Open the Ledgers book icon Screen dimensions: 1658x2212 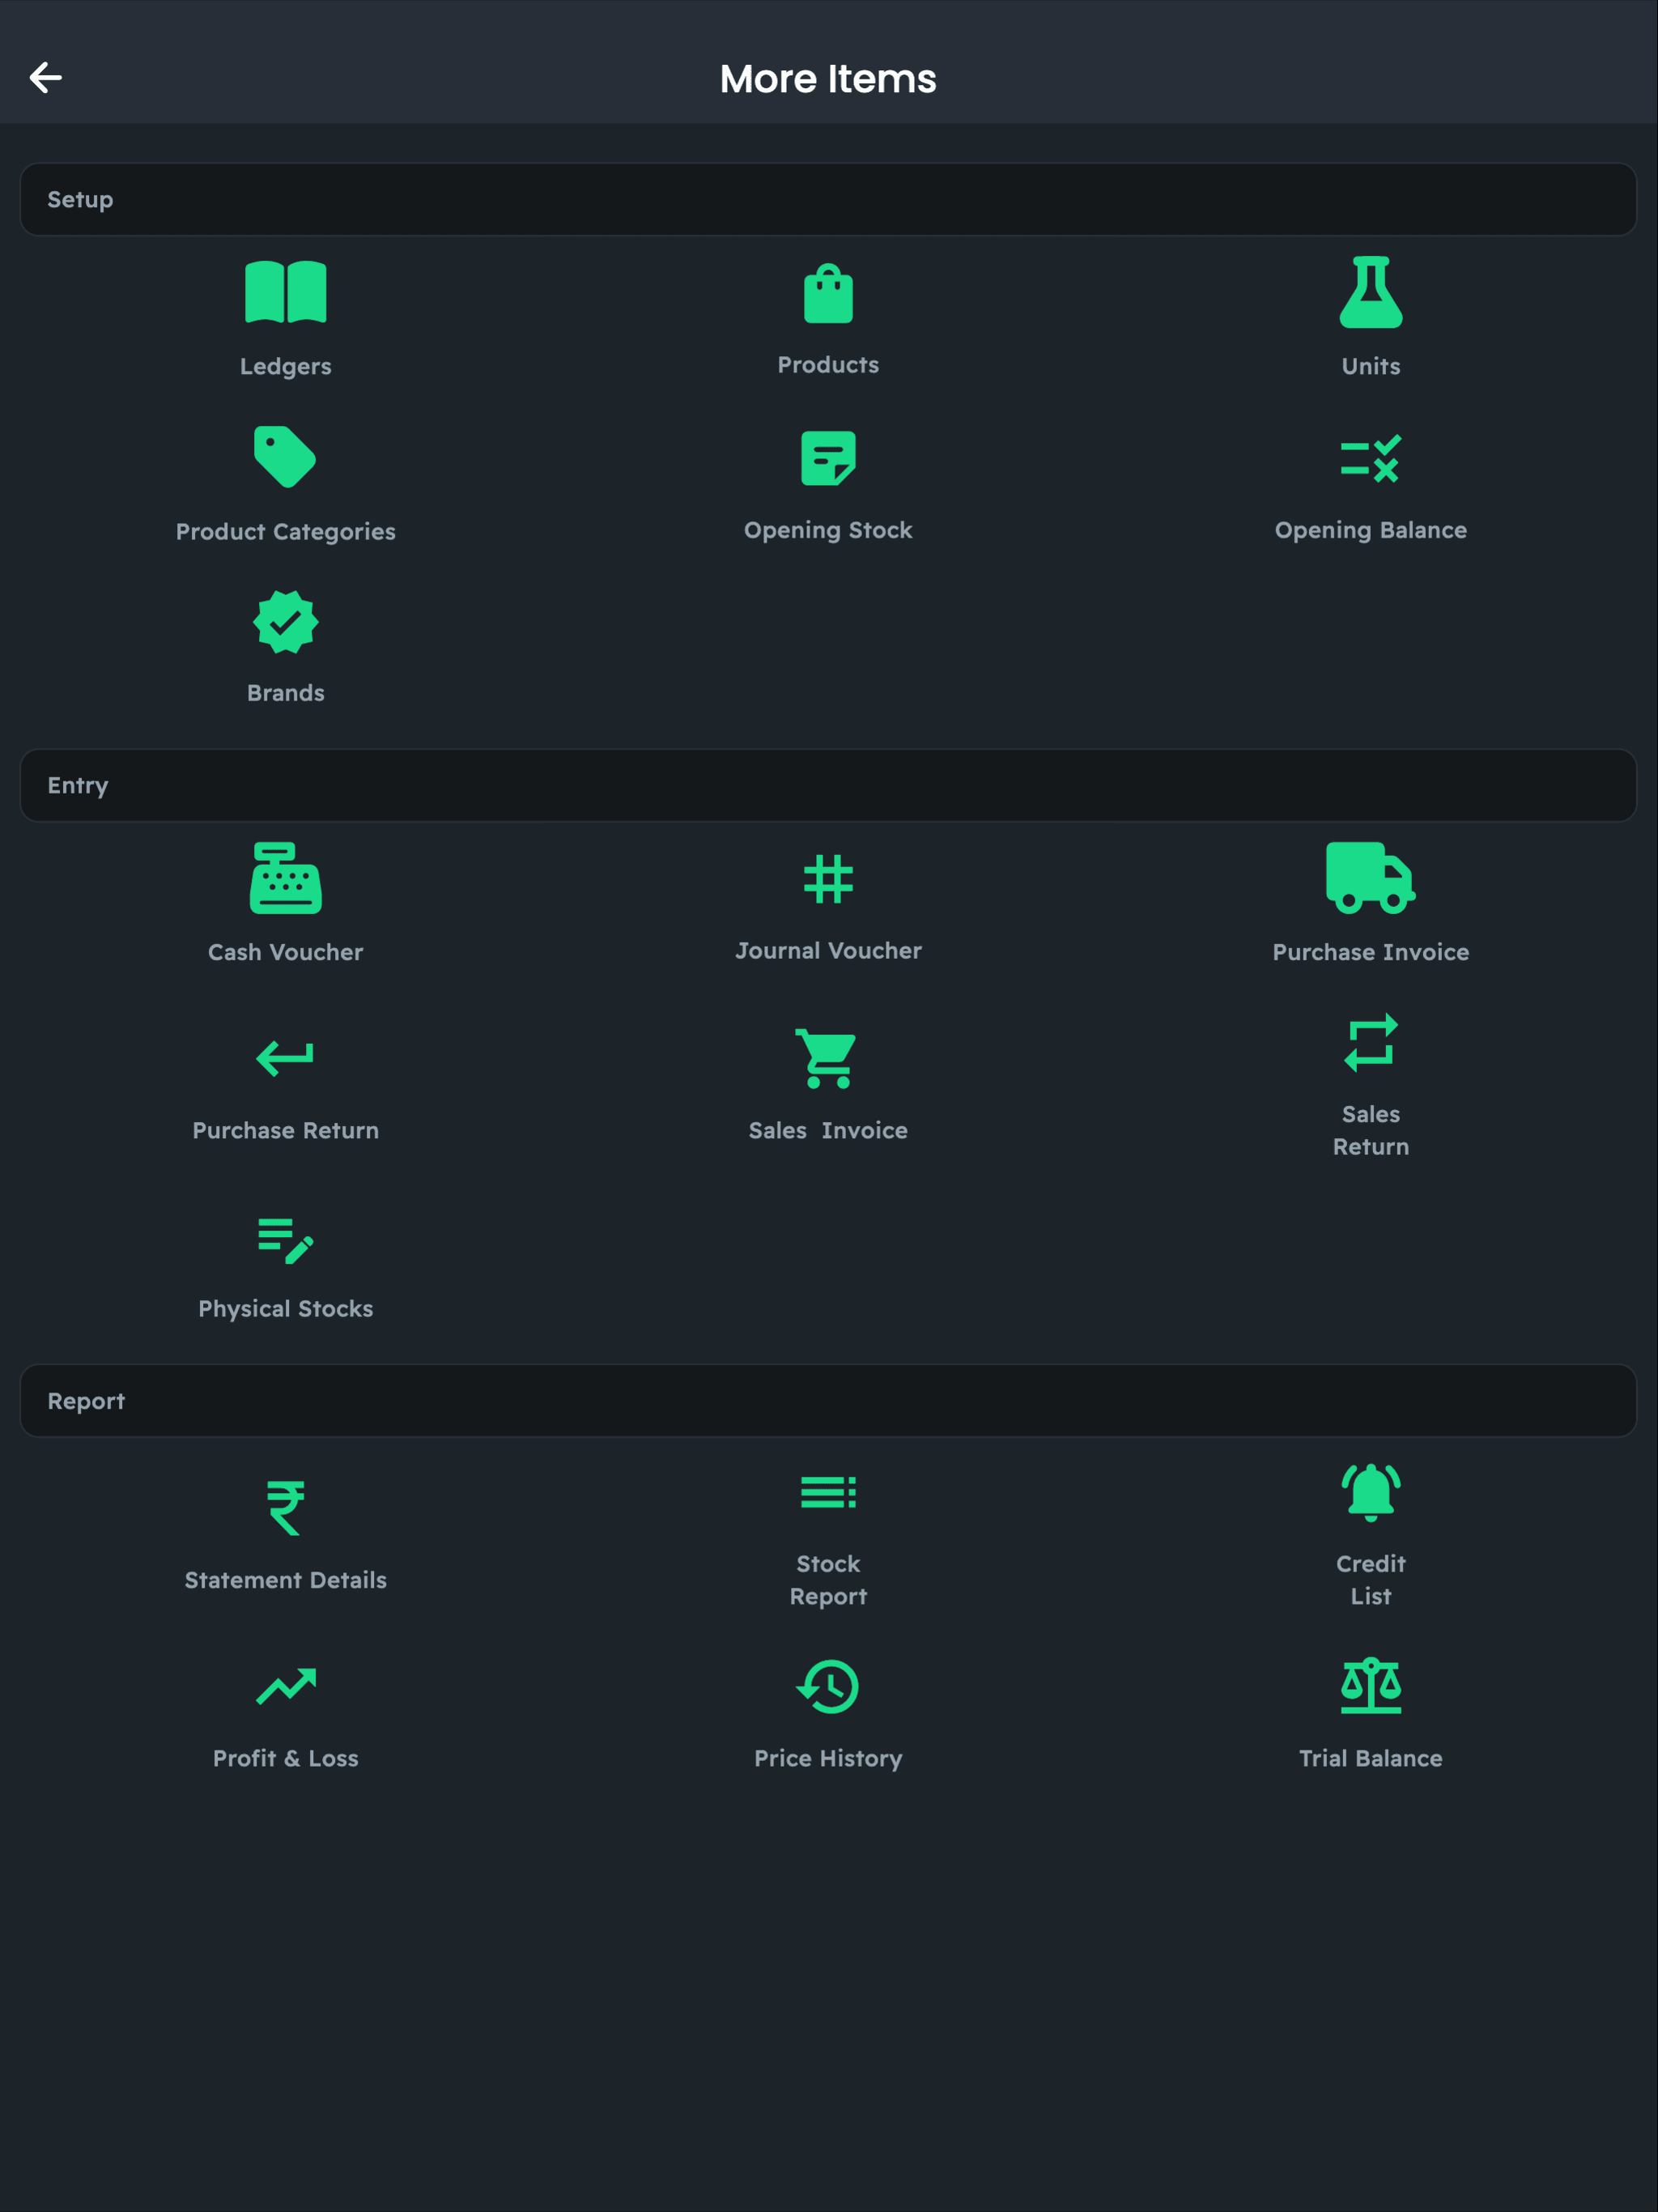[x=286, y=292]
